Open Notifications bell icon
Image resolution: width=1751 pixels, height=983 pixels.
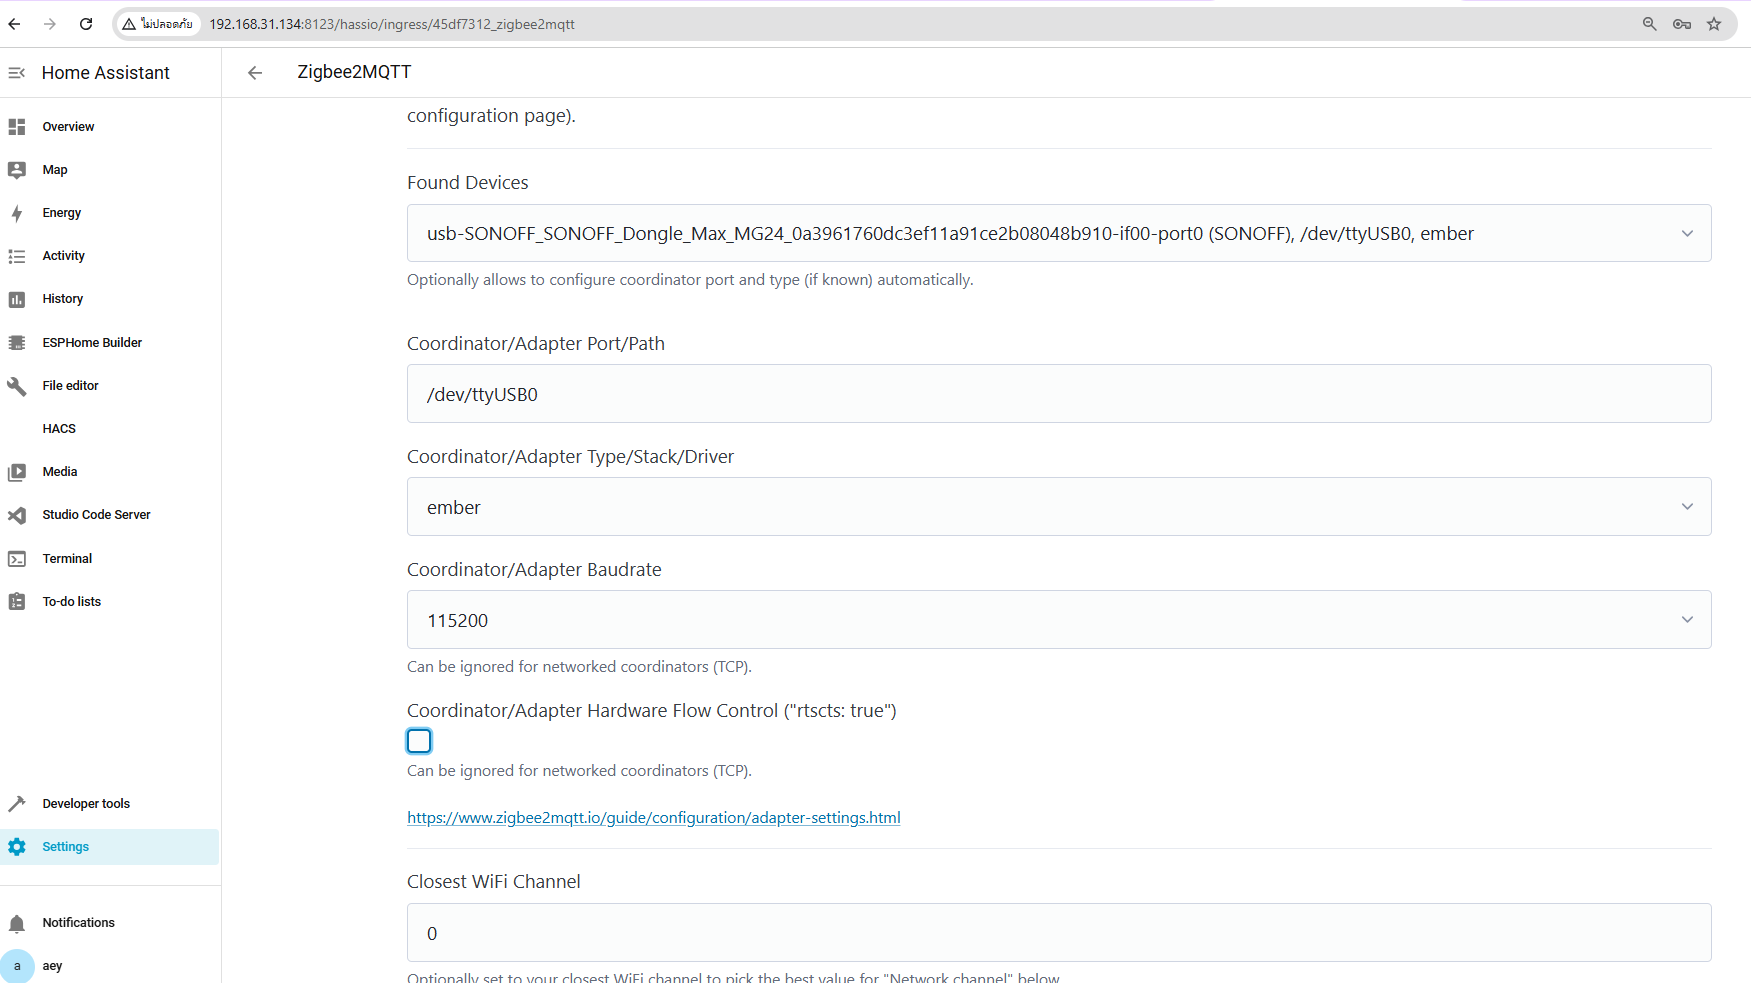point(17,923)
